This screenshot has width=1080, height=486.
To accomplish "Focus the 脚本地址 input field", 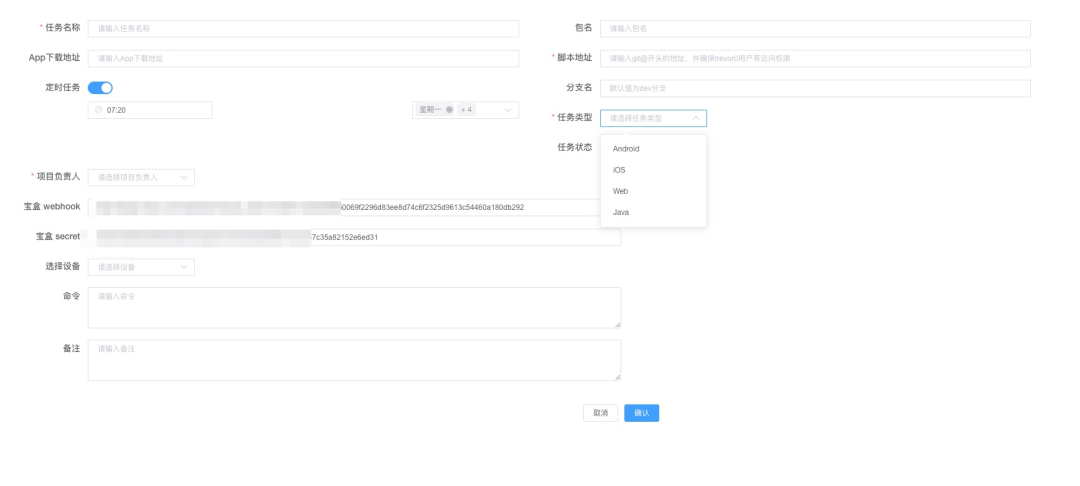I will [816, 59].
